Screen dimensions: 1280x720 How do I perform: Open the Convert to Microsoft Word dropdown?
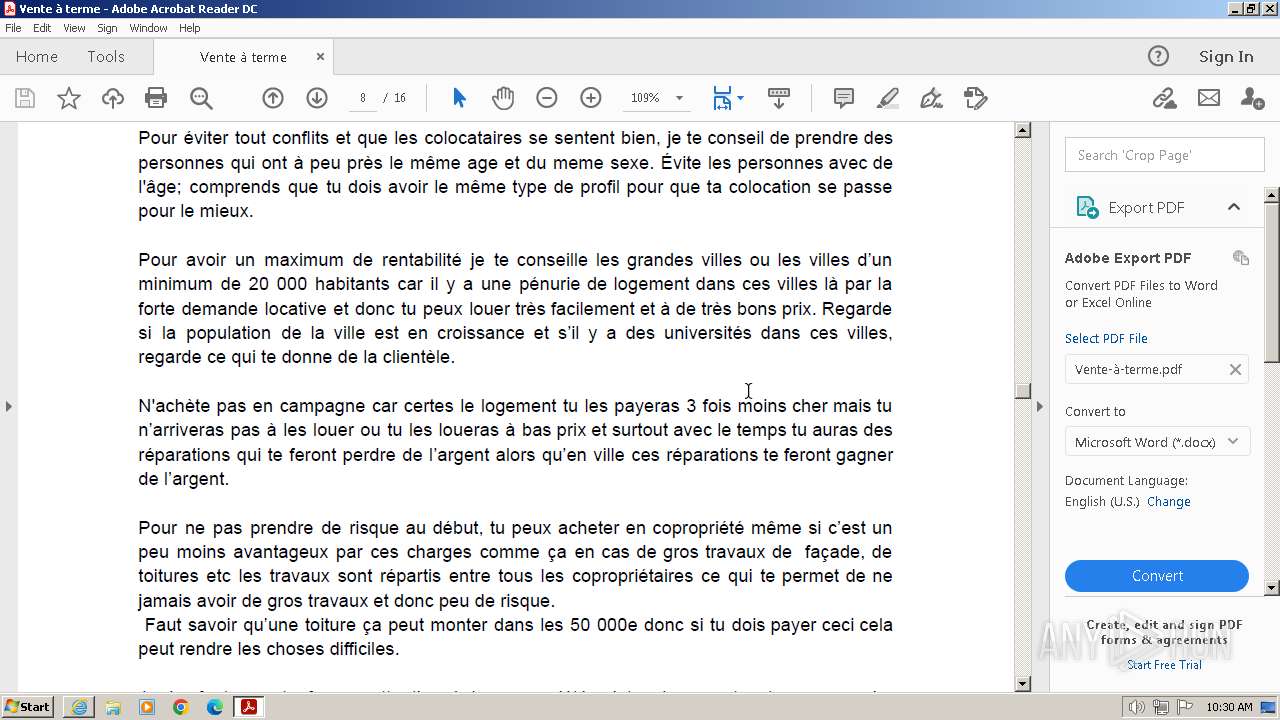point(1157,442)
